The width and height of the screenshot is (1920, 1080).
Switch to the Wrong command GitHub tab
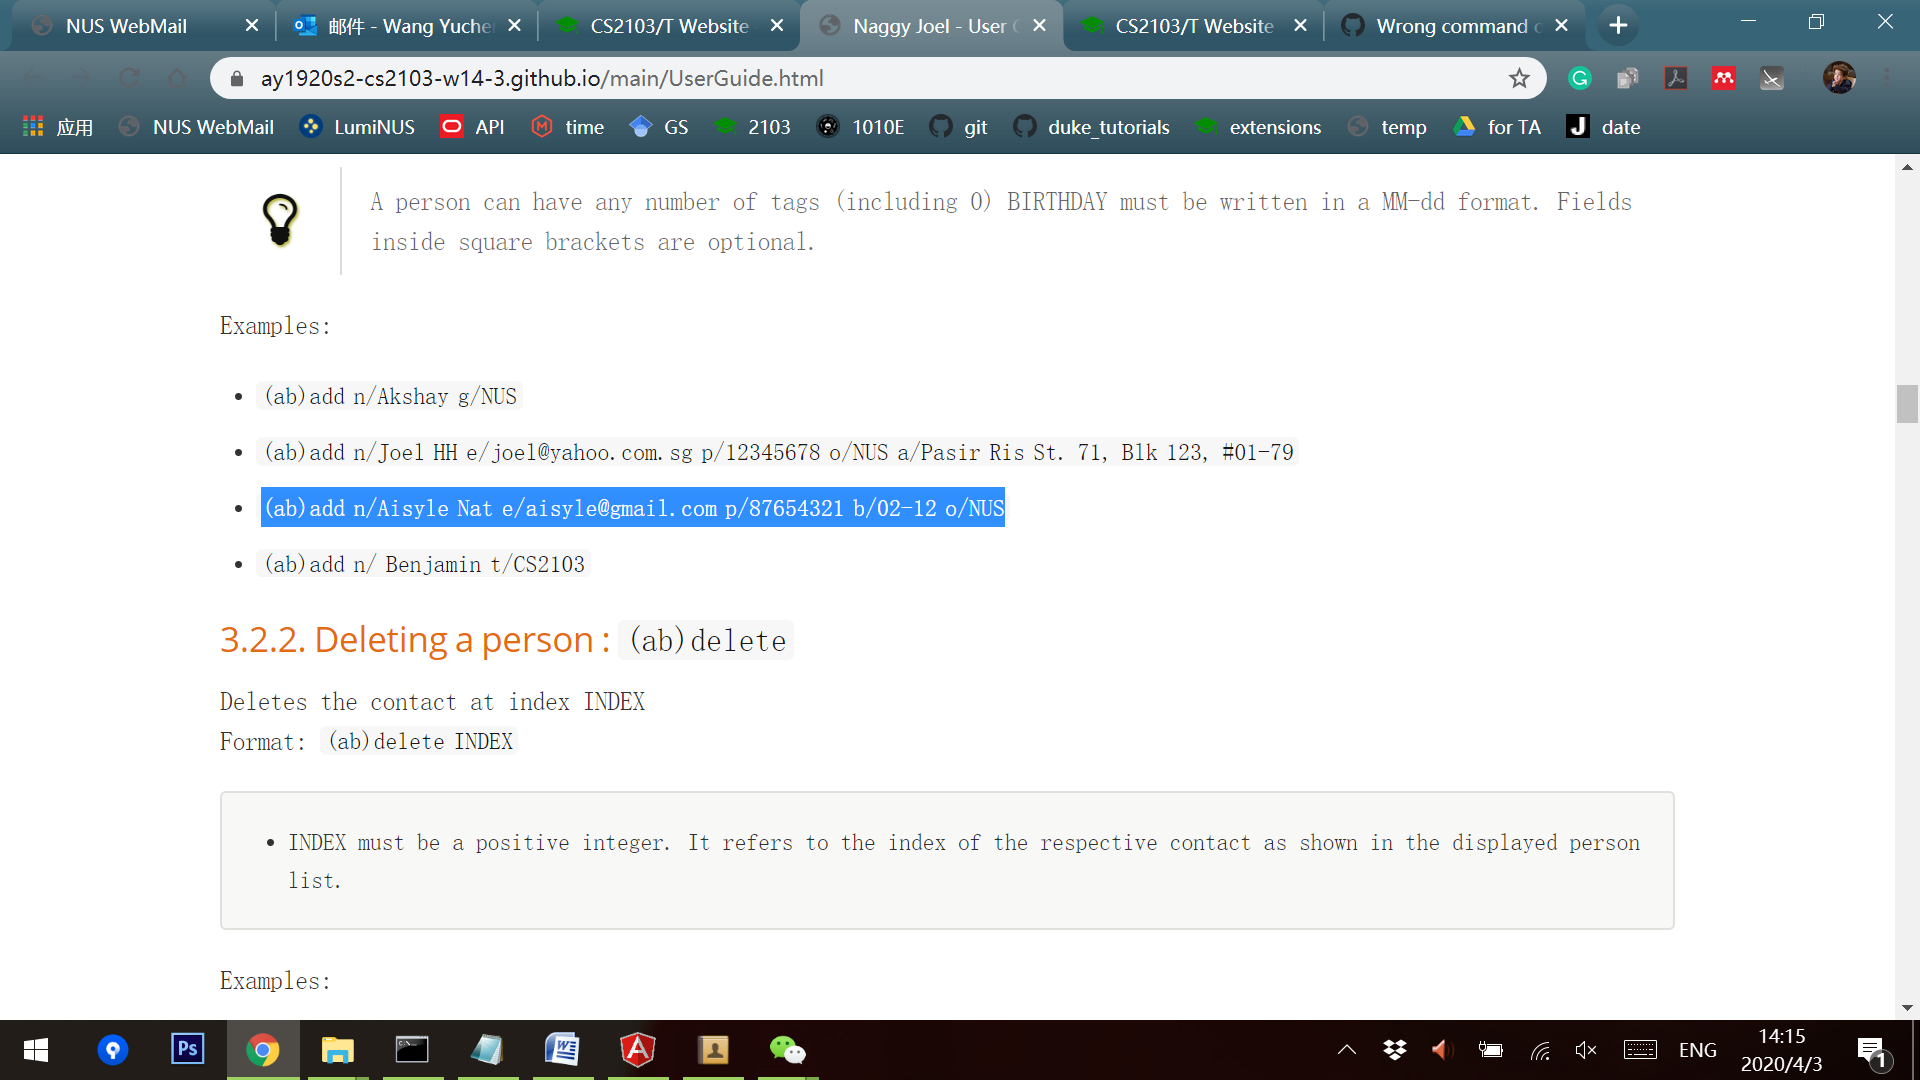tap(1450, 26)
